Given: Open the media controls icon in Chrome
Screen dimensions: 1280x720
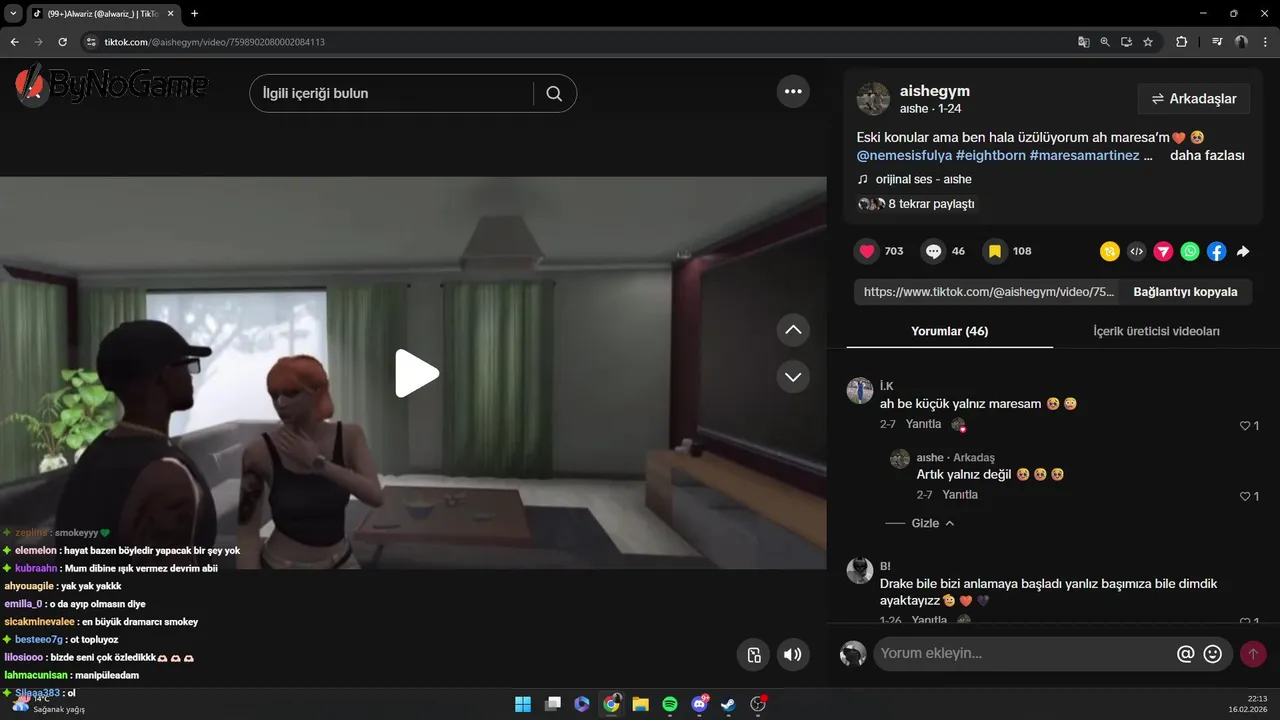Looking at the screenshot, I should coord(1217,42).
